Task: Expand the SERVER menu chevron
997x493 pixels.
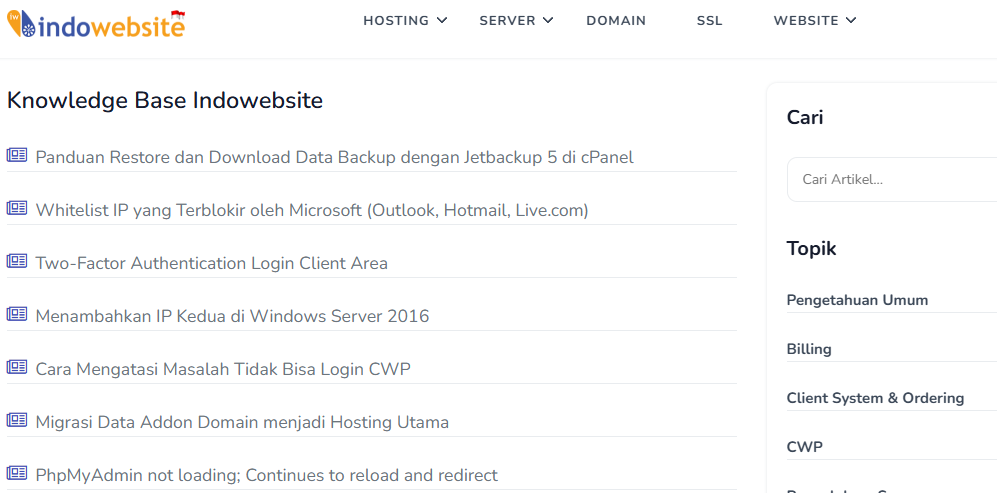Action: point(548,20)
